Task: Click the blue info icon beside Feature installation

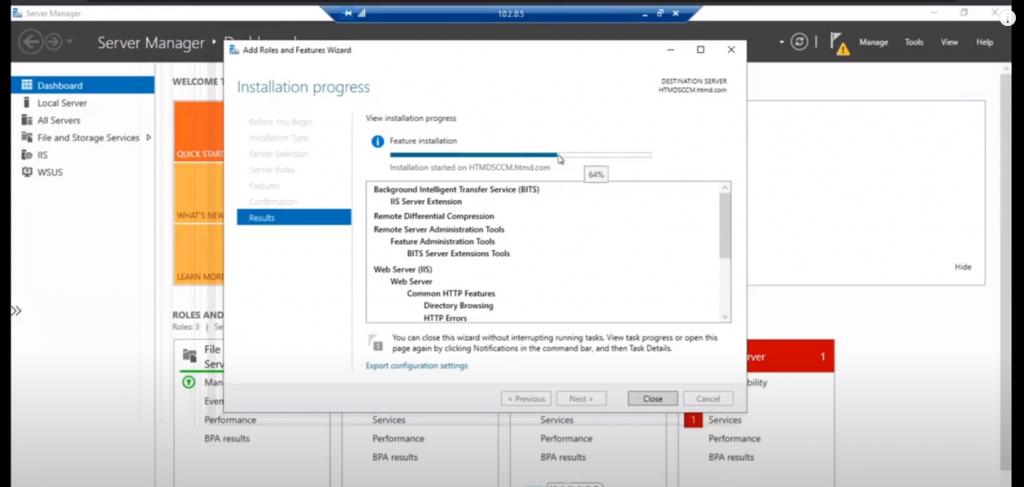Action: pyautogui.click(x=377, y=141)
